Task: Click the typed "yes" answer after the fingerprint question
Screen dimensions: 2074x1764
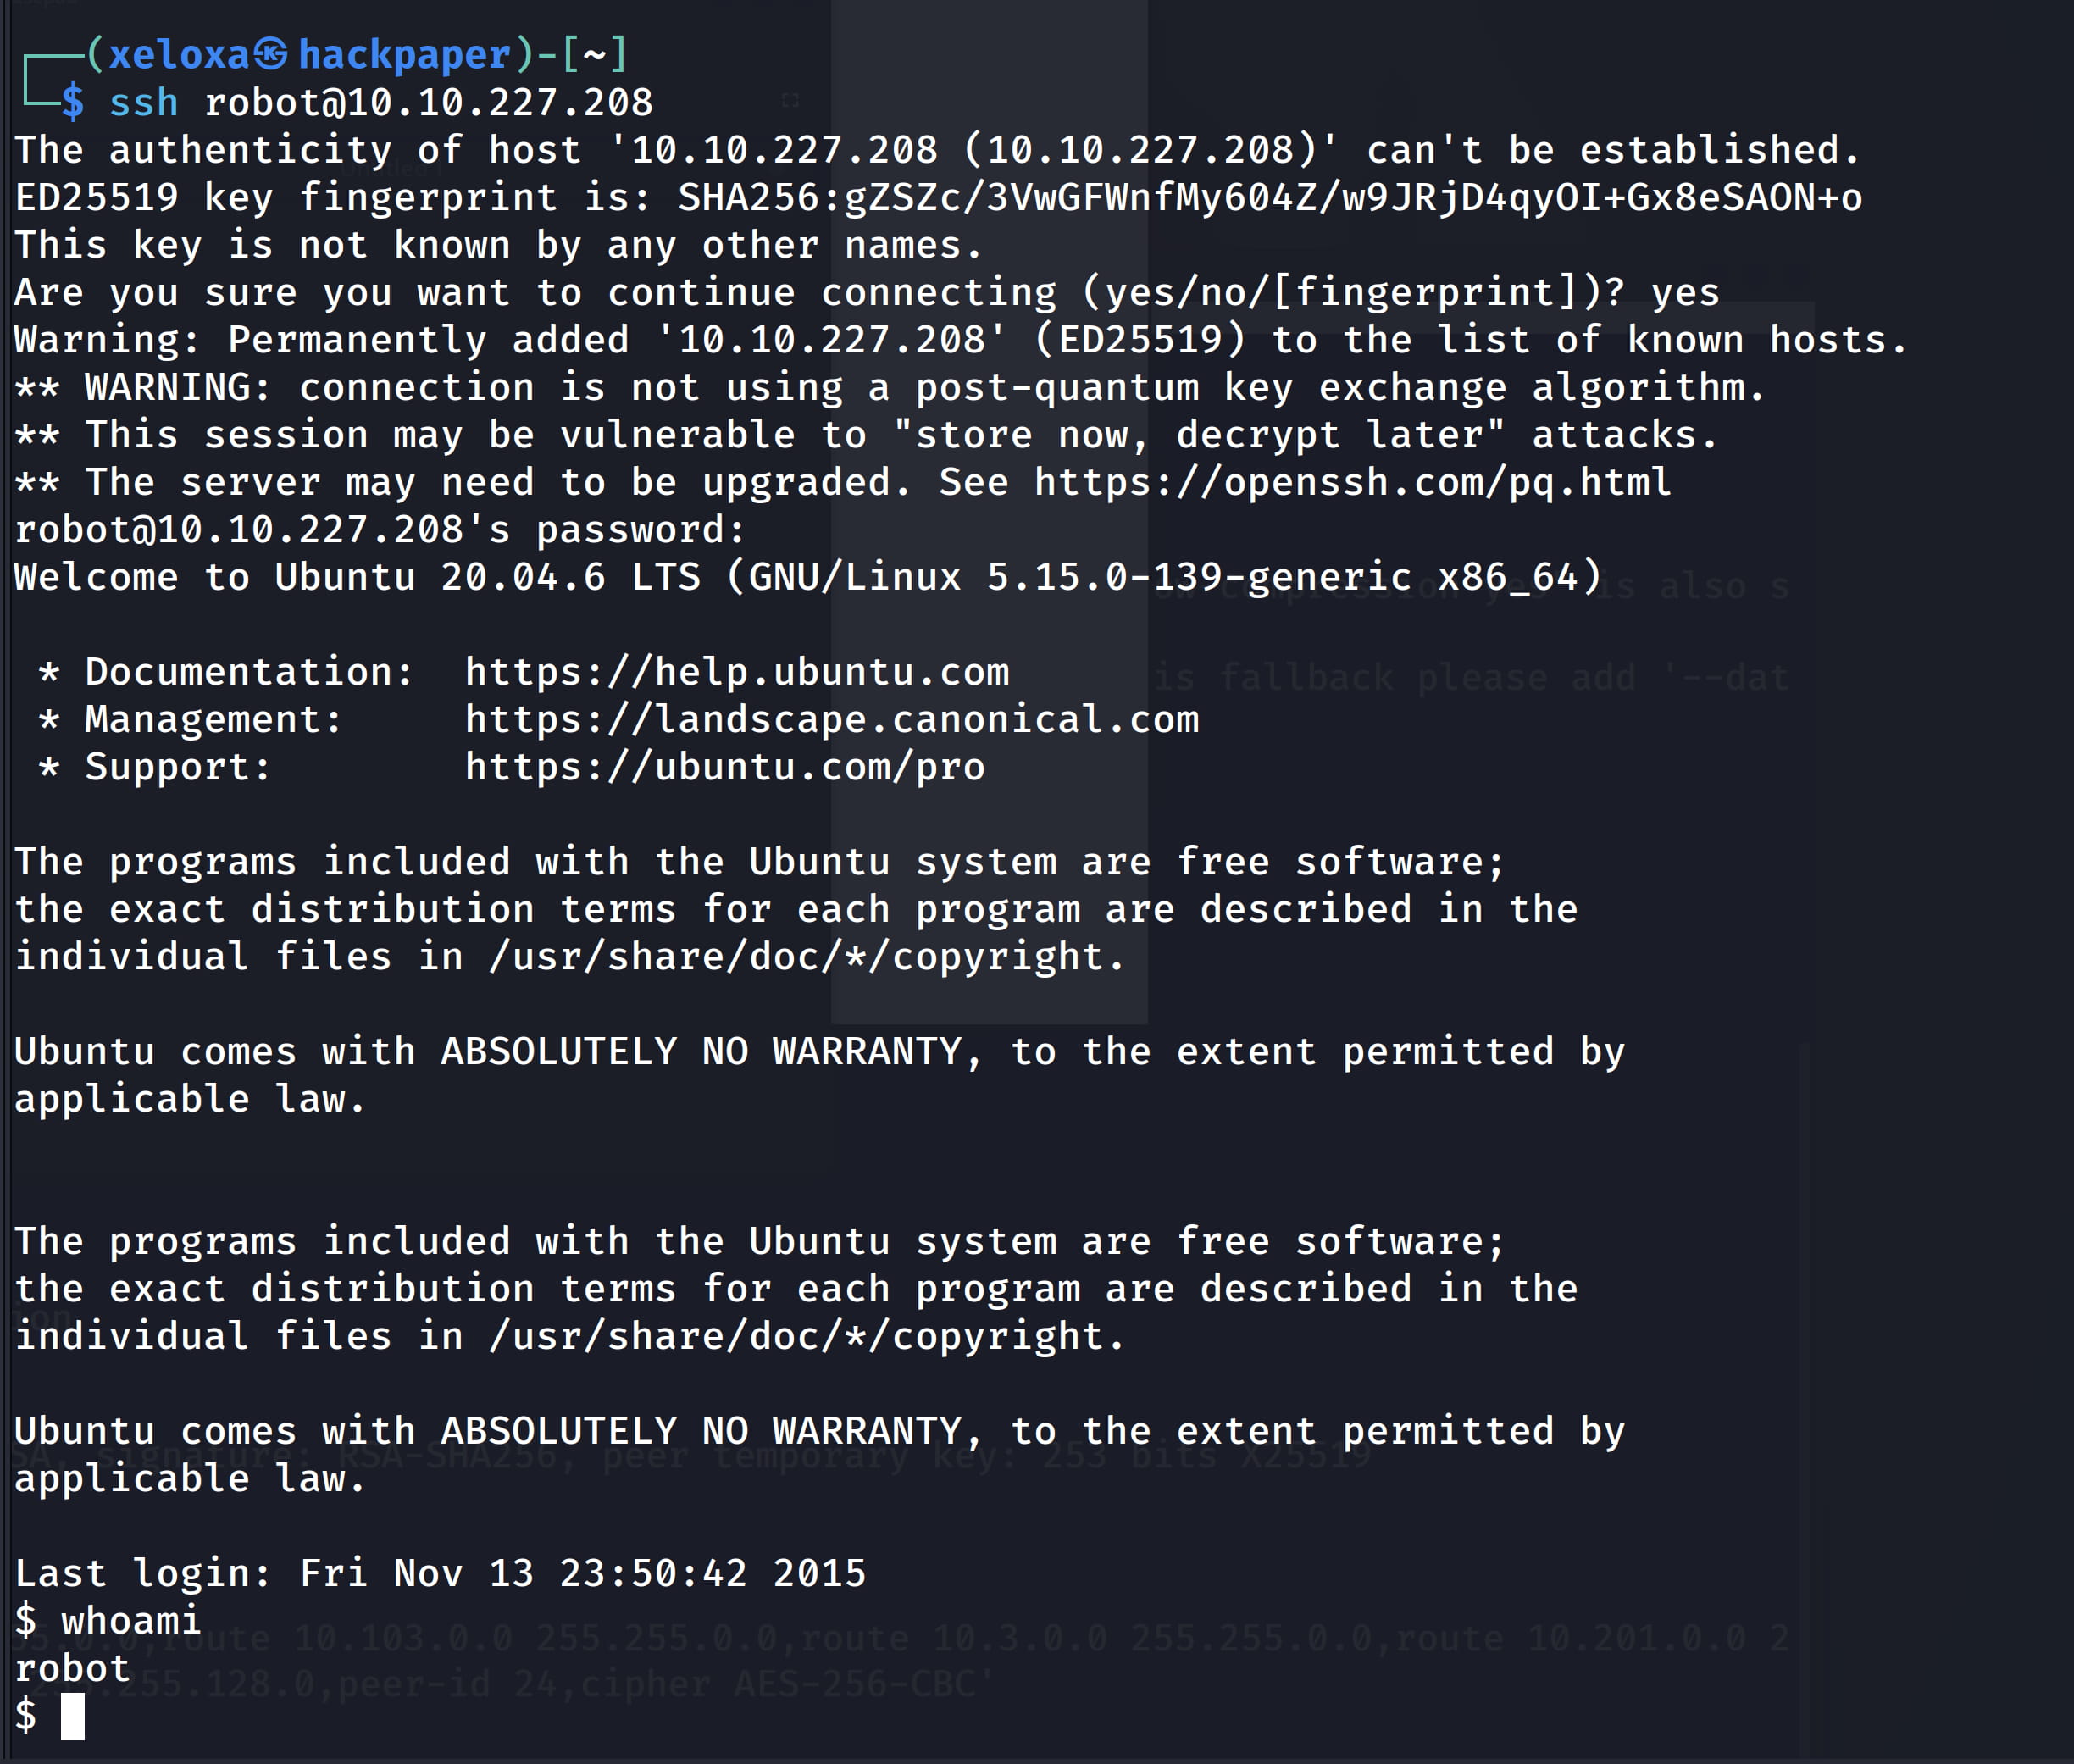Action: [x=1685, y=293]
